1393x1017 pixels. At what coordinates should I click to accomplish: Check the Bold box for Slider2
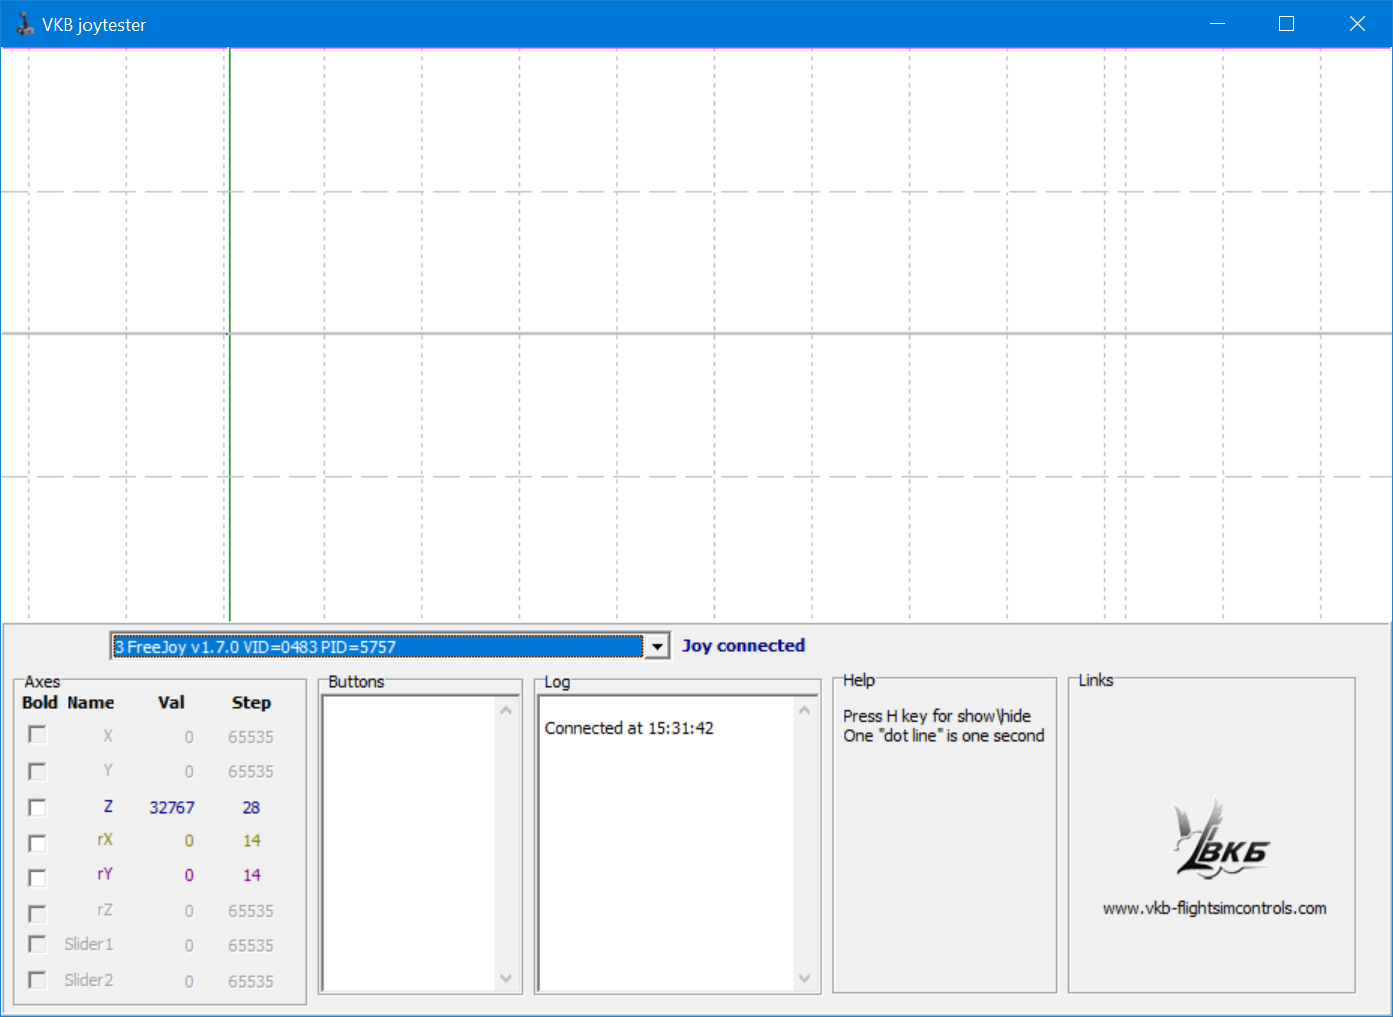[x=37, y=980]
